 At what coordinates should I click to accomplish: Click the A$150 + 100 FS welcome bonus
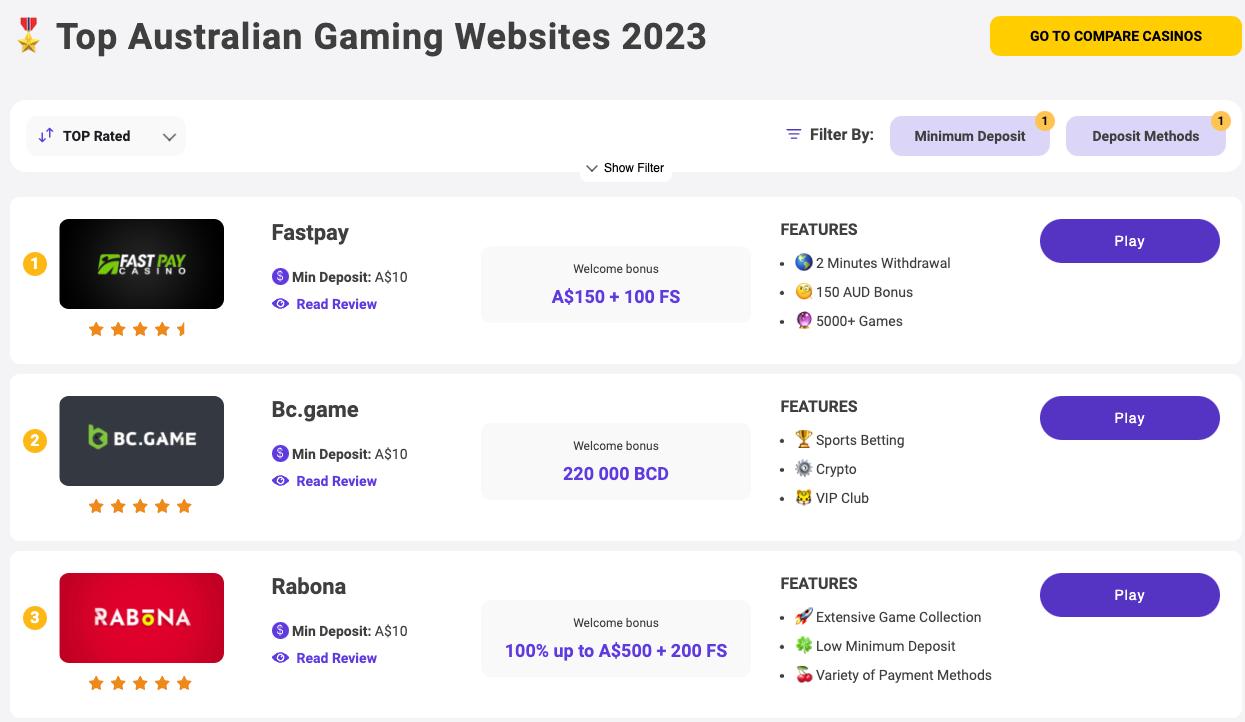point(616,297)
